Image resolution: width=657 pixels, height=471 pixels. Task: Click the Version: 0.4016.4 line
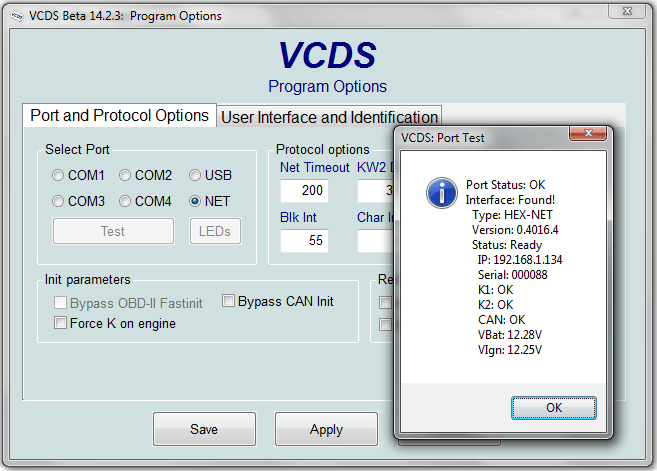tap(515, 230)
